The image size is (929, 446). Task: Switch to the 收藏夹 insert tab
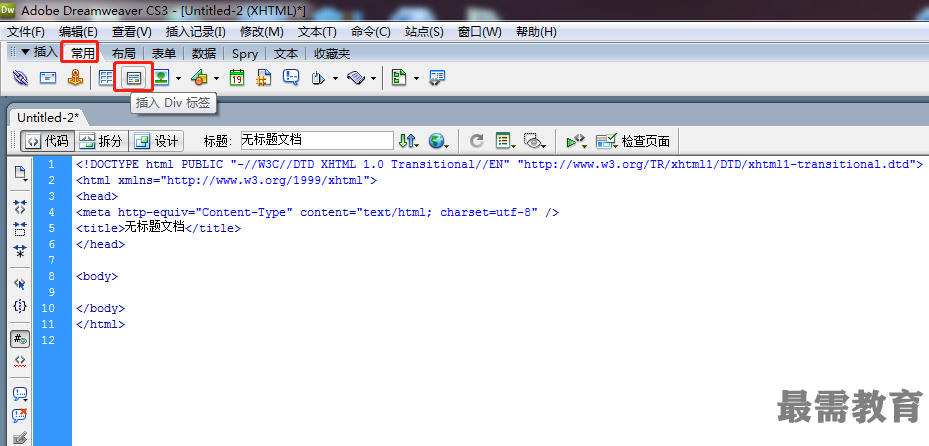coord(332,53)
